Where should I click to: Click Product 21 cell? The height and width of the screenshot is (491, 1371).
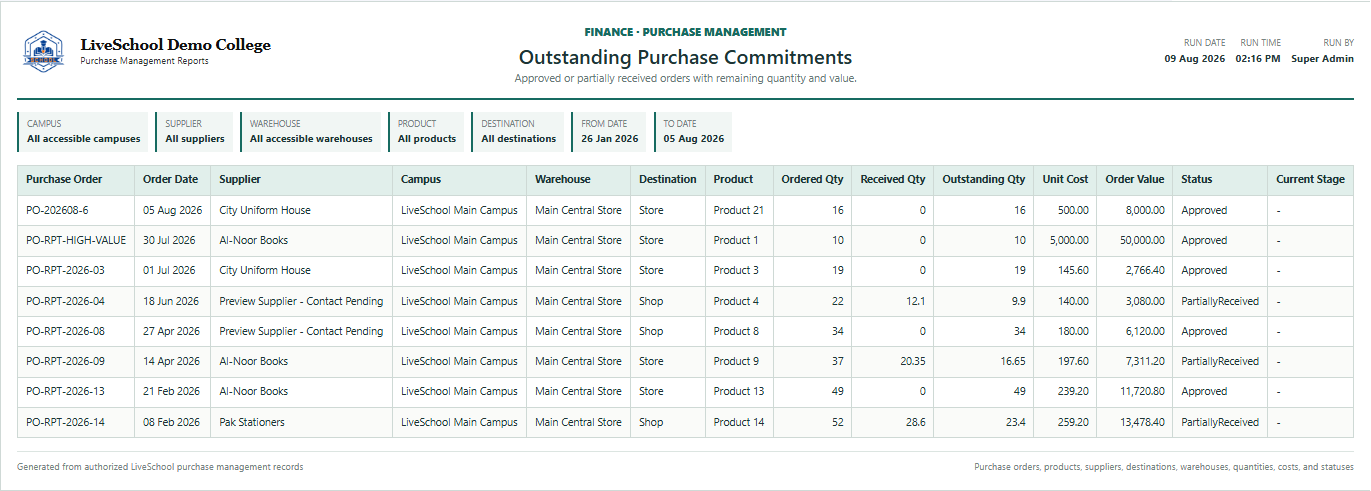pos(739,211)
